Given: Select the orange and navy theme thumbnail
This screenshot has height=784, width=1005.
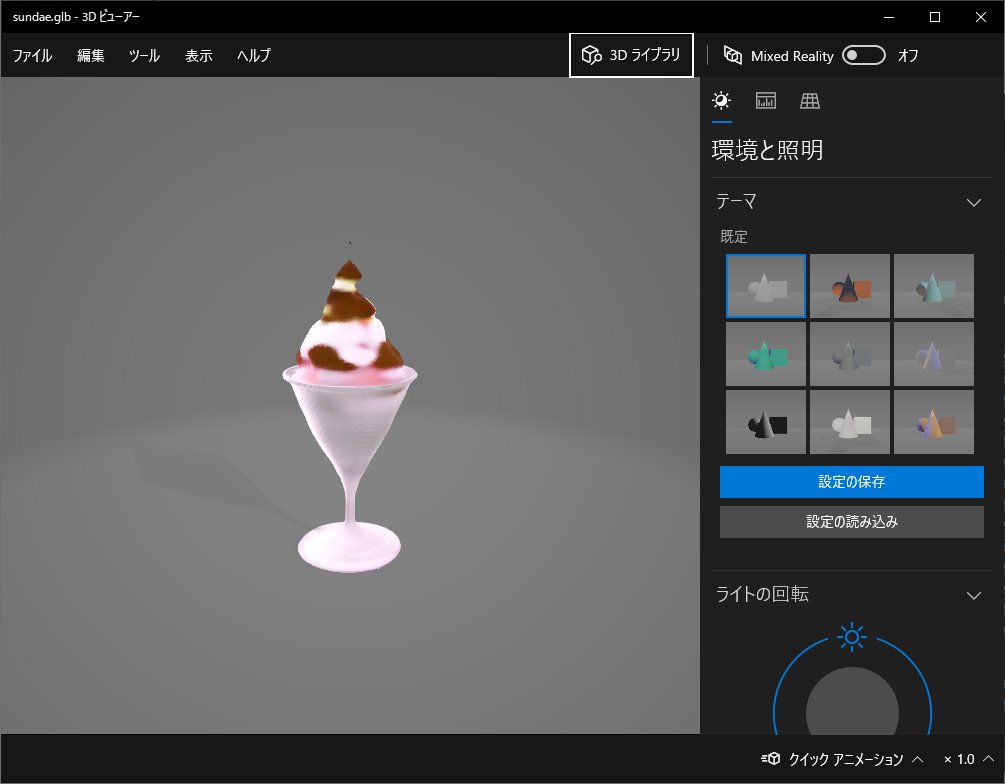Looking at the screenshot, I should [x=850, y=286].
